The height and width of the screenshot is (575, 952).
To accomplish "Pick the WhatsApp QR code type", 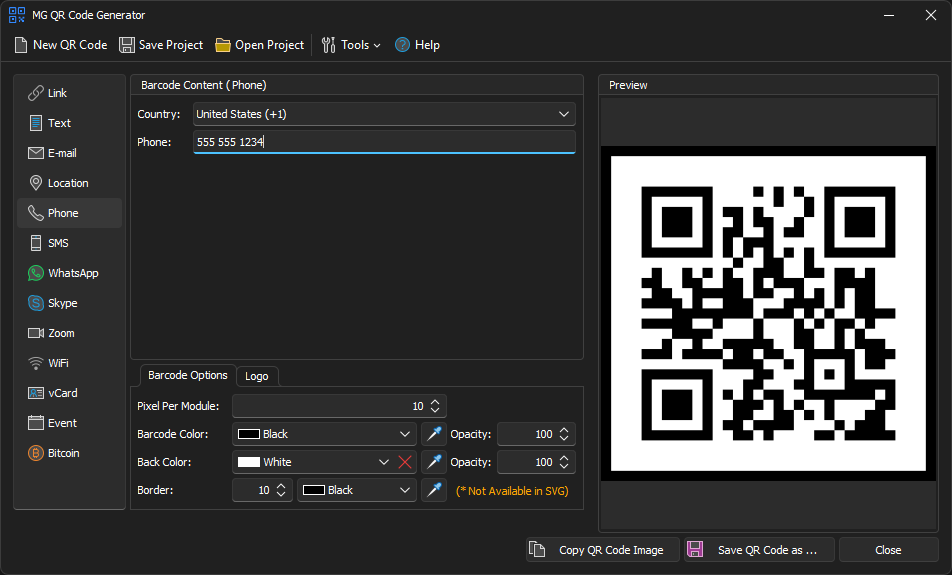I will pyautogui.click(x=69, y=273).
